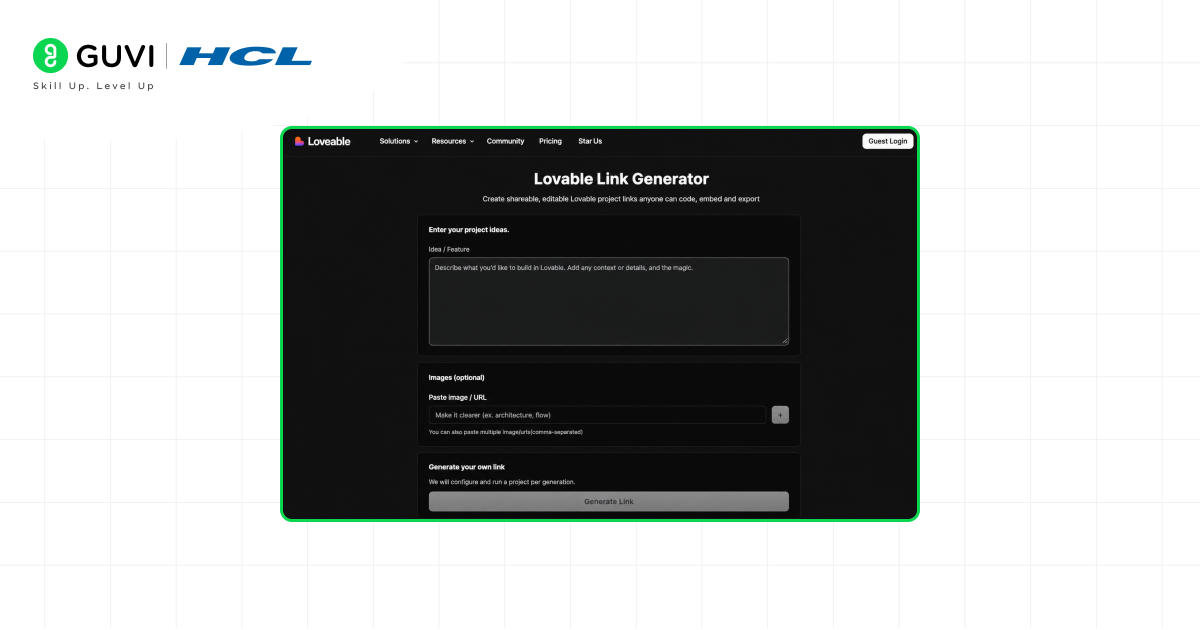Click the Lovable Link Generator heading
This screenshot has width=1200, height=630.
click(x=621, y=179)
